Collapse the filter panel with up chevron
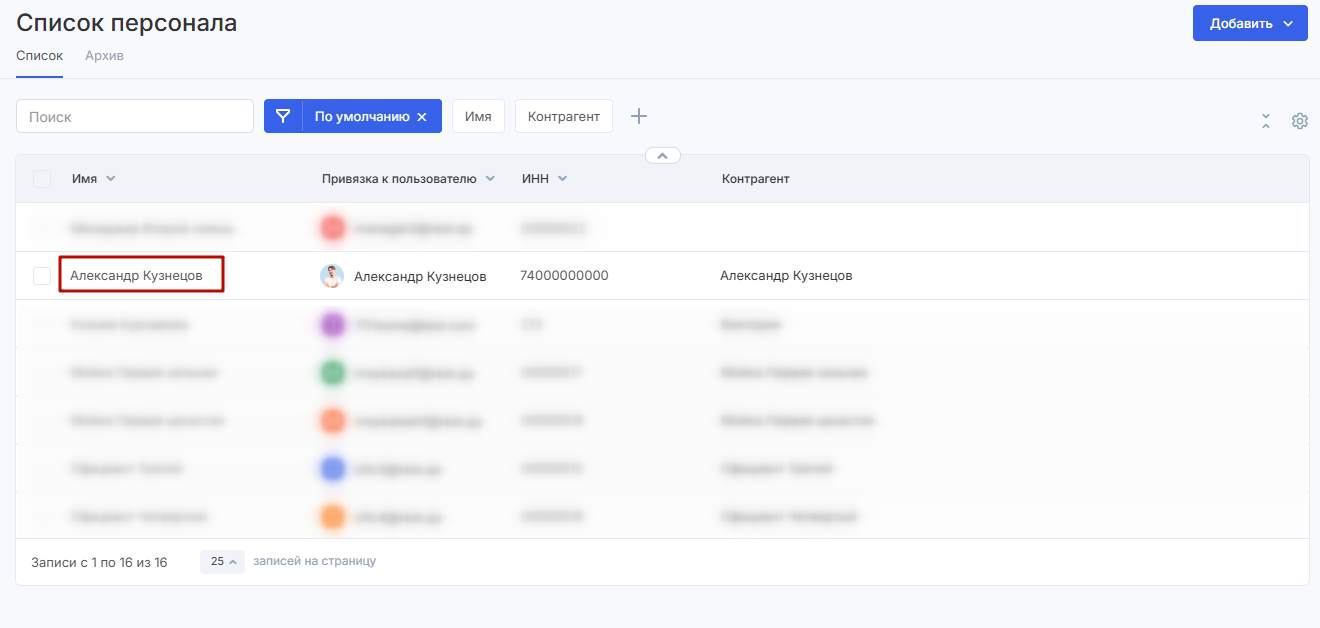The width and height of the screenshot is (1320, 628). tap(662, 155)
